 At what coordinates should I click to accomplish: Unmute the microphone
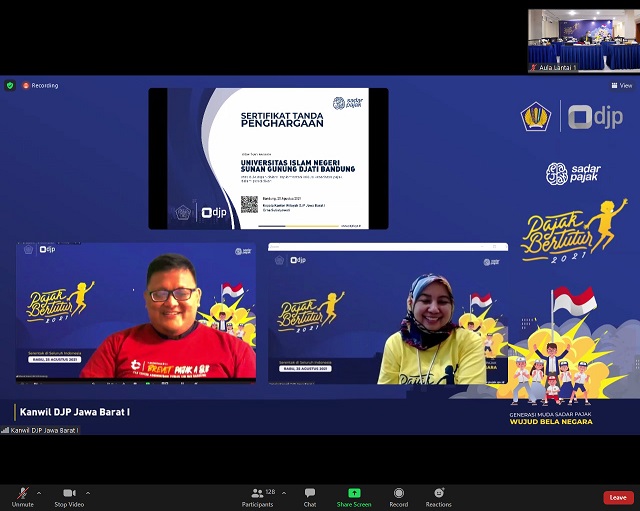point(22,496)
